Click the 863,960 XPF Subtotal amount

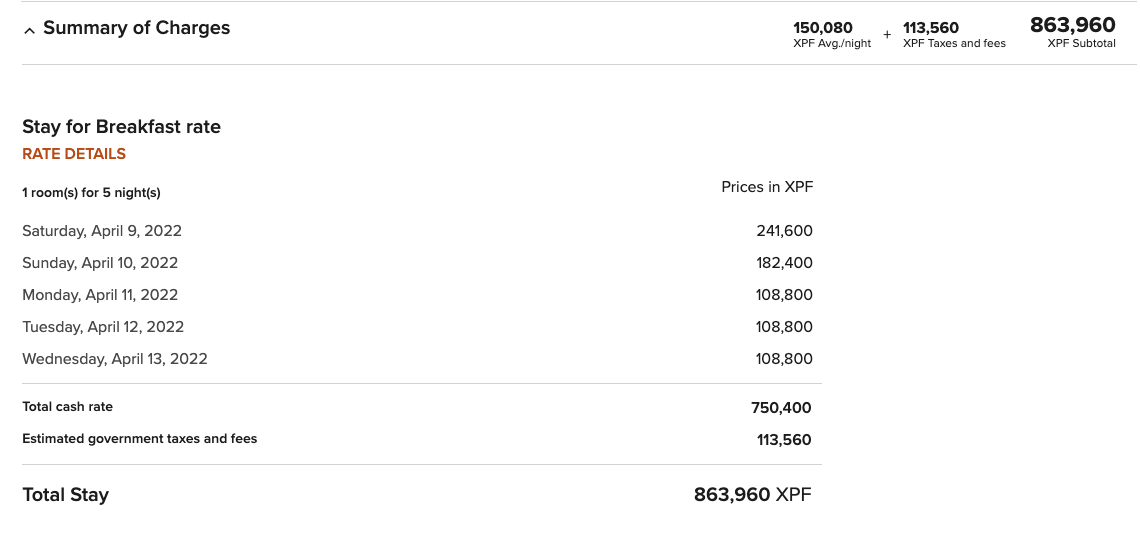click(1072, 26)
